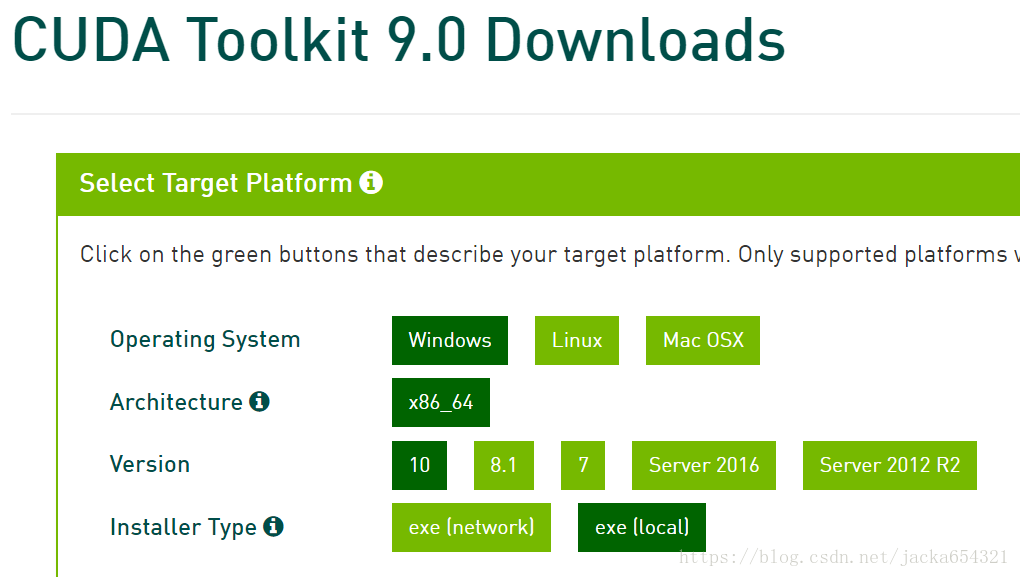Viewport: 1020px width, 577px height.
Task: Click the Architecture label text
Action: coord(176,402)
